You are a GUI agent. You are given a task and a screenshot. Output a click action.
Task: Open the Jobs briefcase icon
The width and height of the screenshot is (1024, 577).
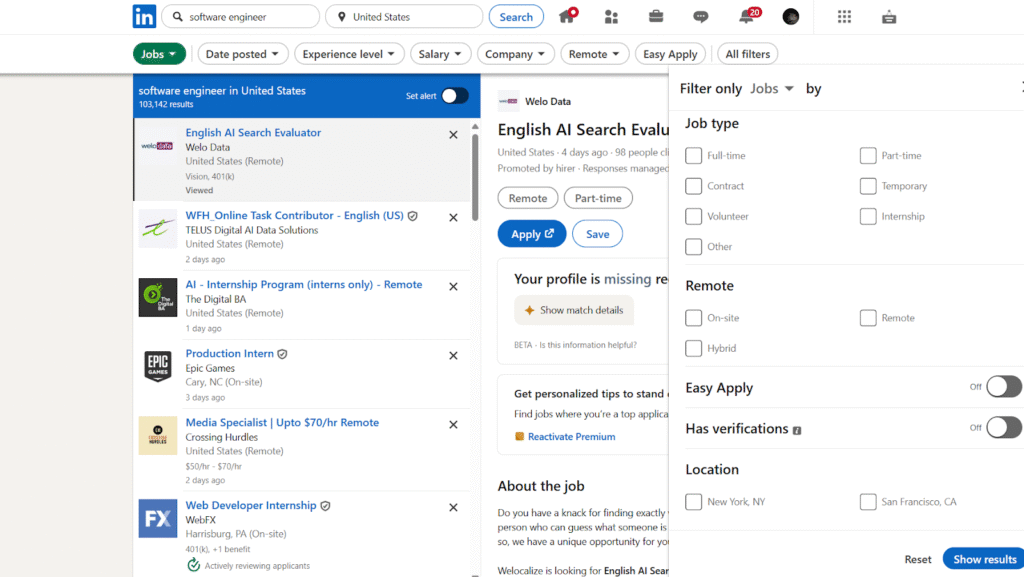coord(656,16)
